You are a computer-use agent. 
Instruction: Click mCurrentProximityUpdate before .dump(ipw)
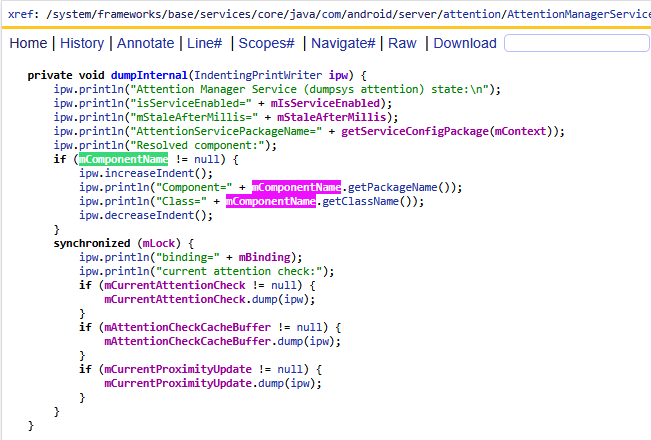pyautogui.click(x=178, y=383)
